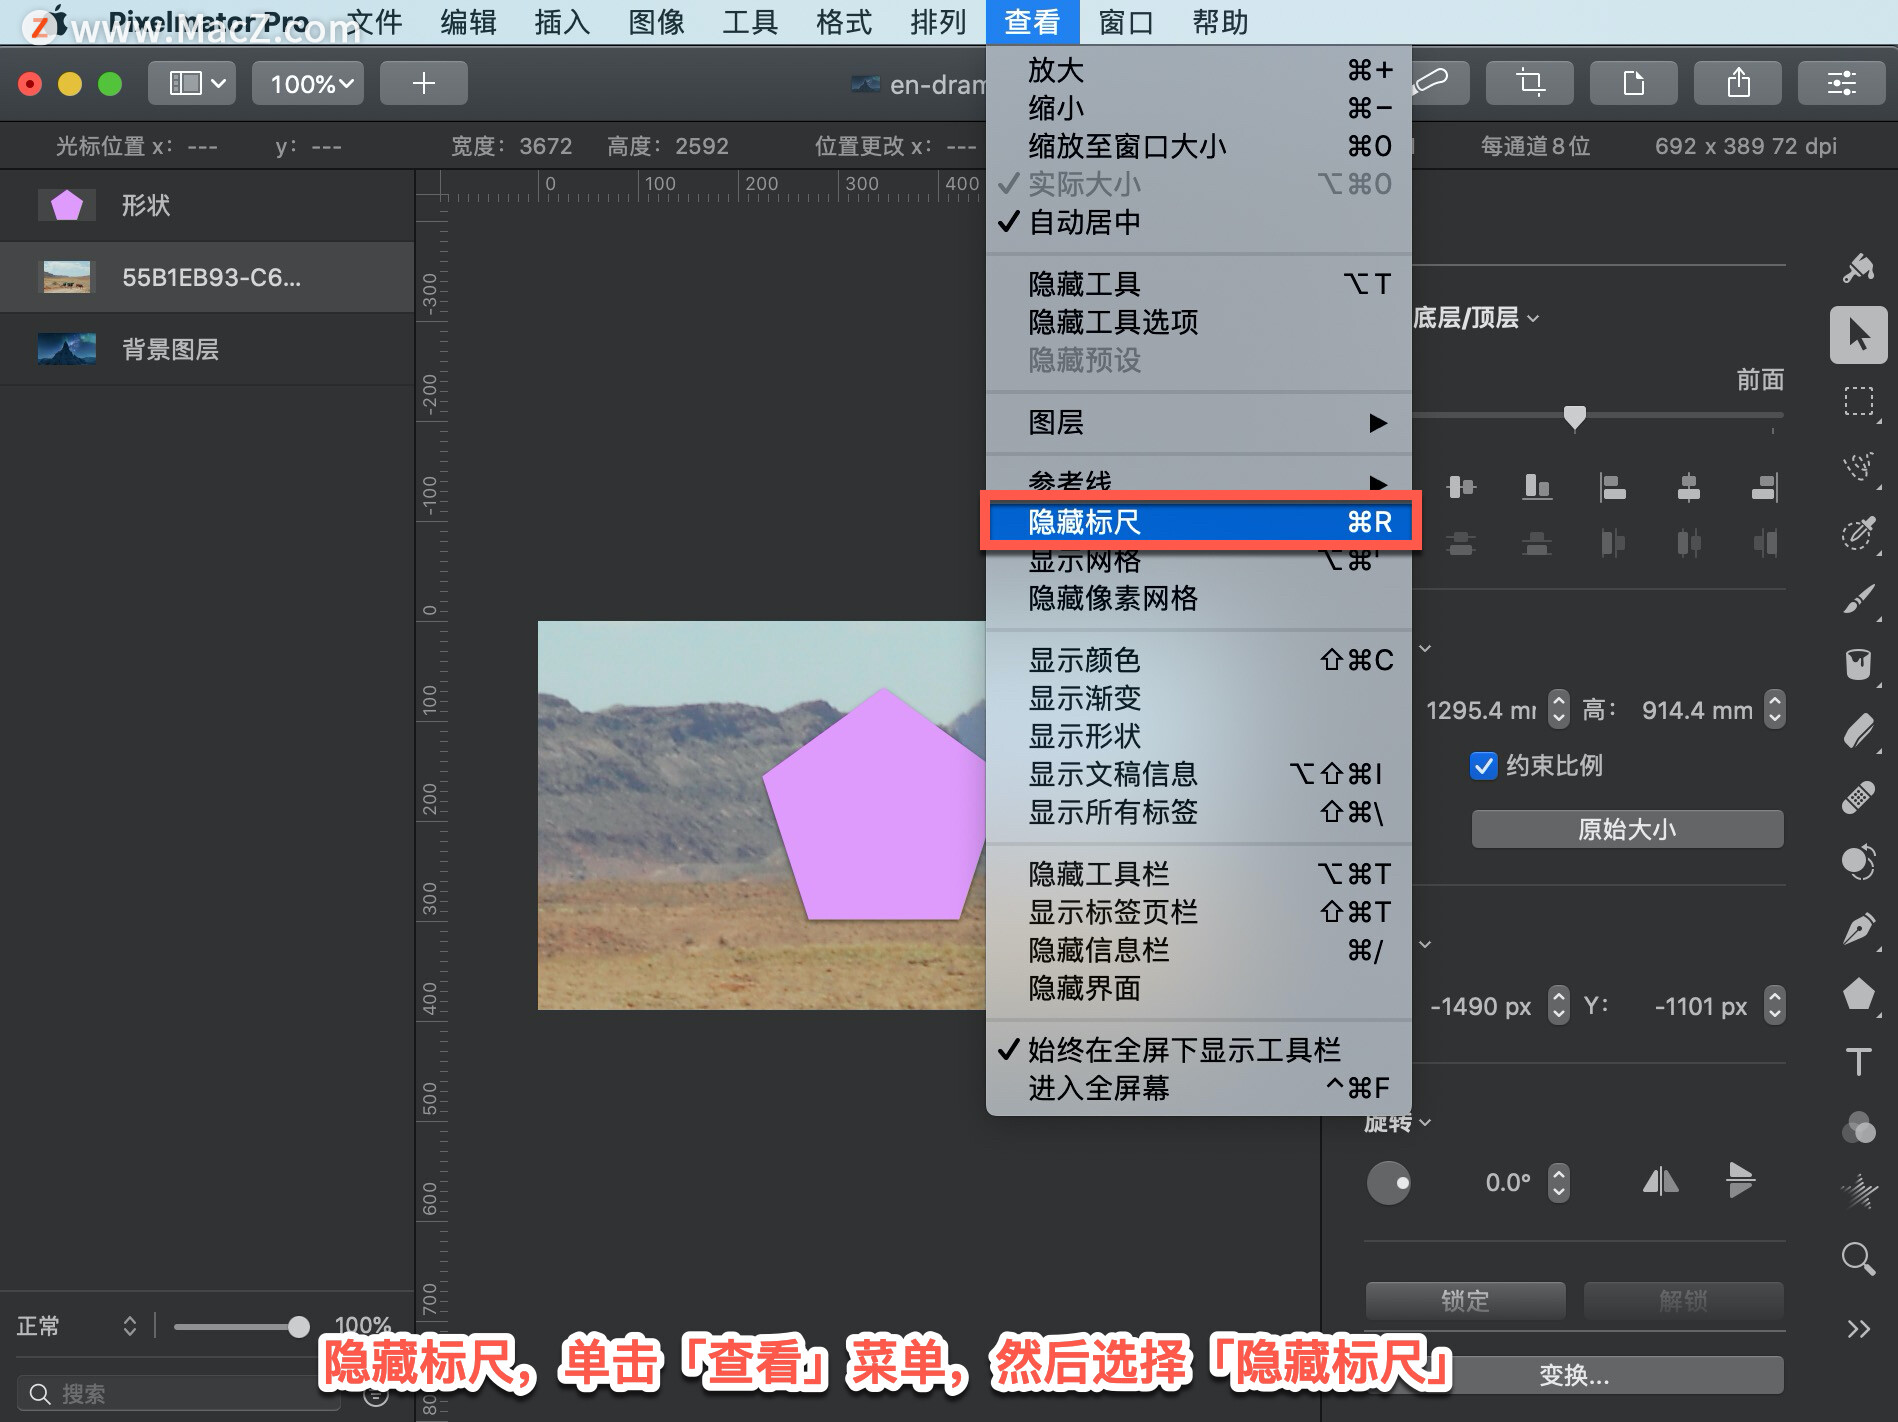Select the Free Selection lasso tool
This screenshot has width=1898, height=1422.
point(1858,466)
